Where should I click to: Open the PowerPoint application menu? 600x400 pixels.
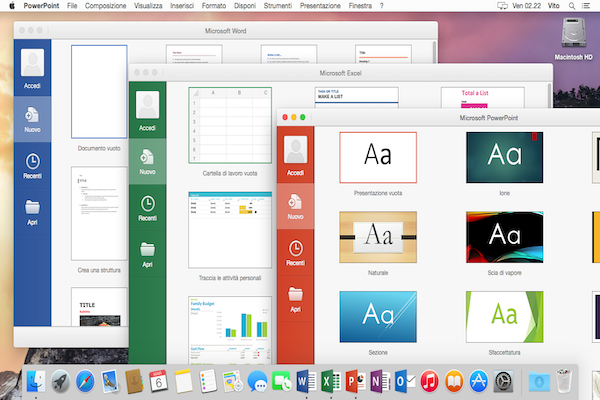(x=41, y=6)
